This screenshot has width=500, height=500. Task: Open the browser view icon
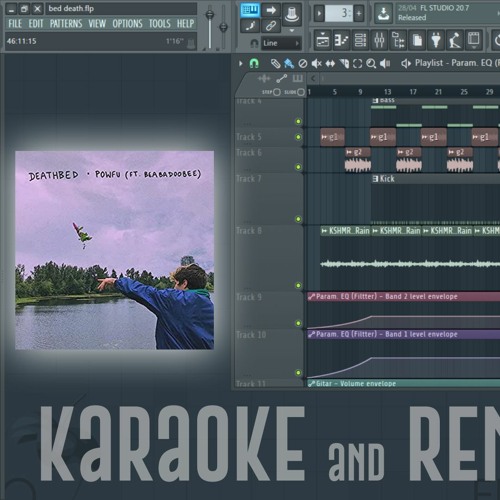tap(398, 40)
